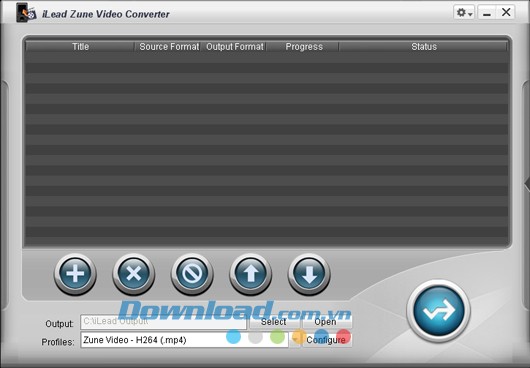Click the iLead app logo icon

coord(26,13)
